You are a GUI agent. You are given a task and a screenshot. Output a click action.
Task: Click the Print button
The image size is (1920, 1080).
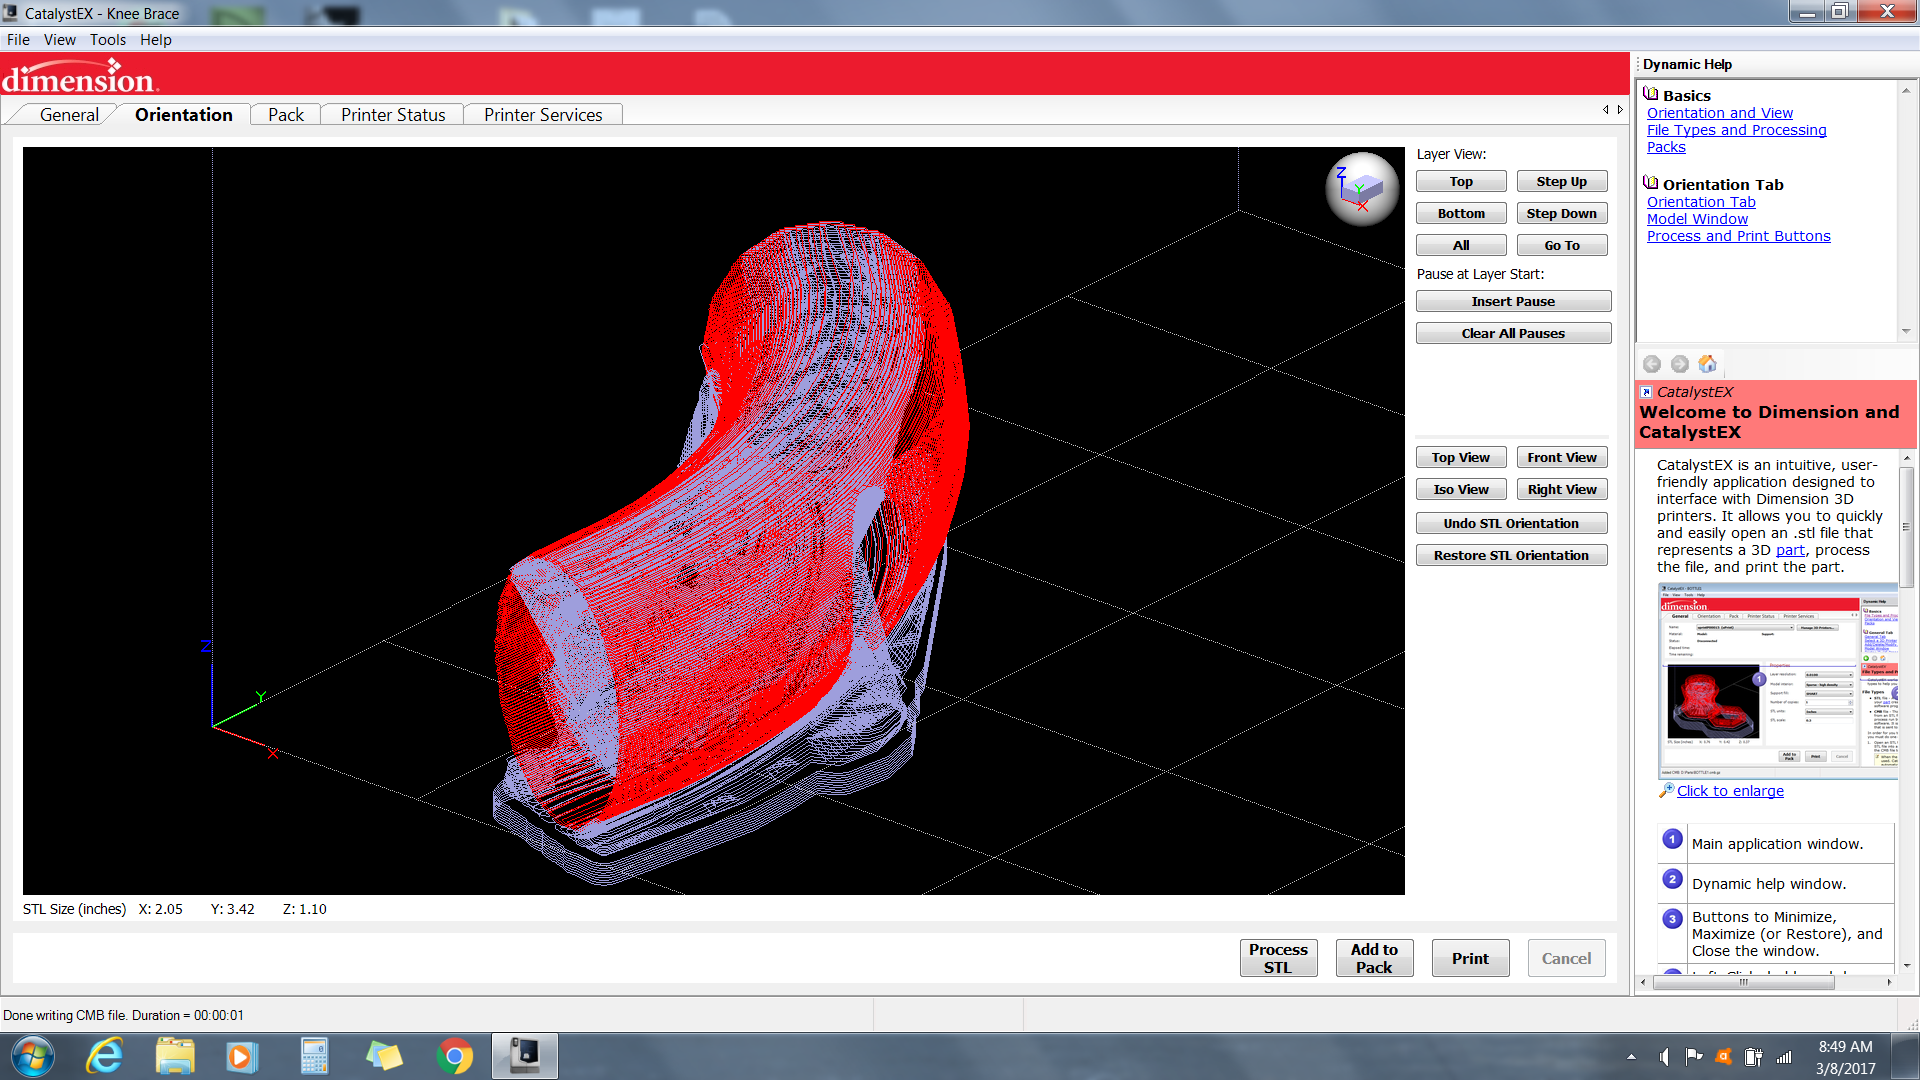1470,958
